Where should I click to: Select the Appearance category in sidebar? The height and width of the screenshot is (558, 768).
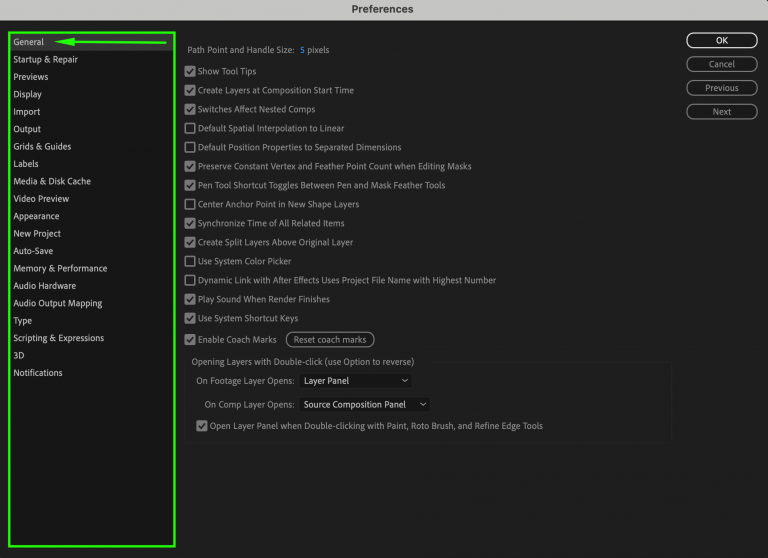point(36,217)
